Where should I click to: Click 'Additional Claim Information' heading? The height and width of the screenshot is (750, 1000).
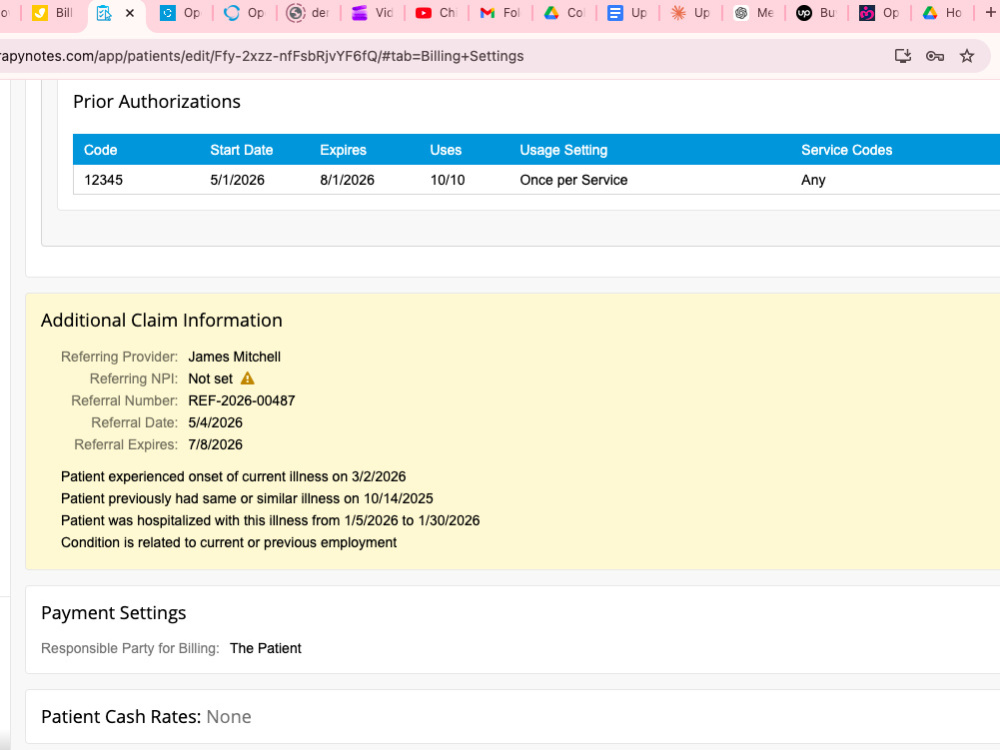pos(161,320)
